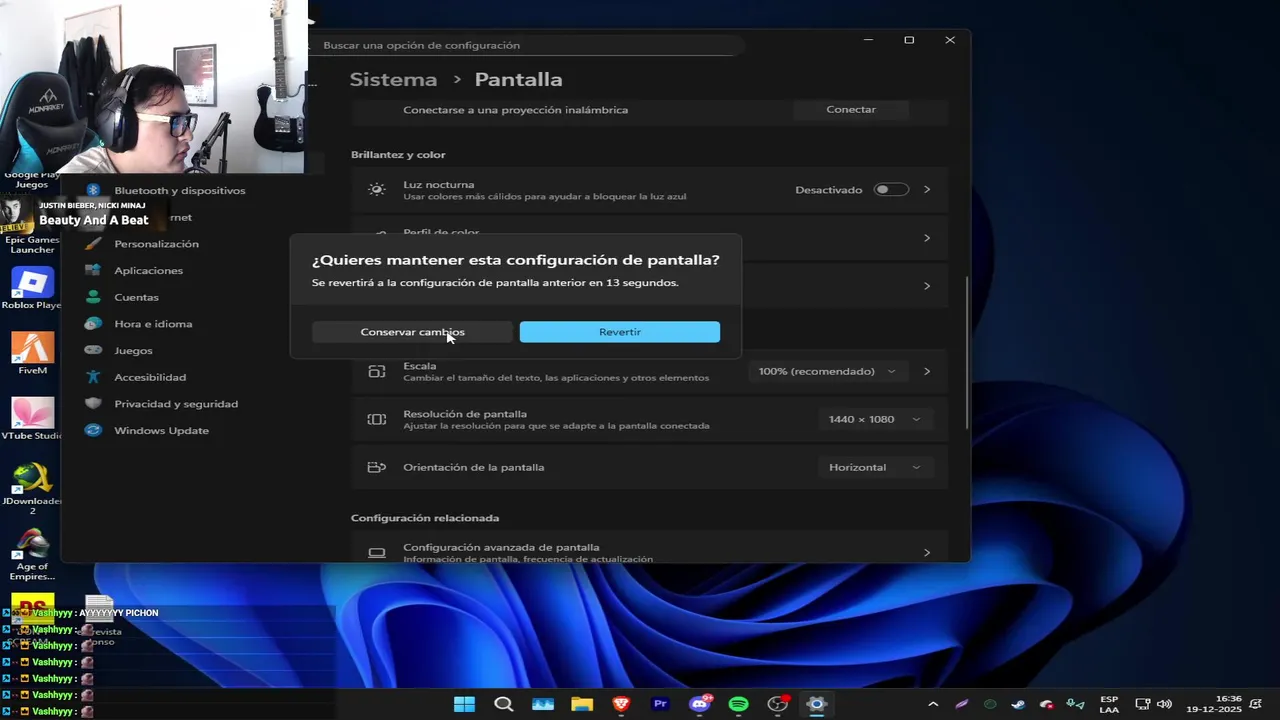Open the notifications bell icon
This screenshot has height=720, width=1280.
pyautogui.click(x=1256, y=704)
